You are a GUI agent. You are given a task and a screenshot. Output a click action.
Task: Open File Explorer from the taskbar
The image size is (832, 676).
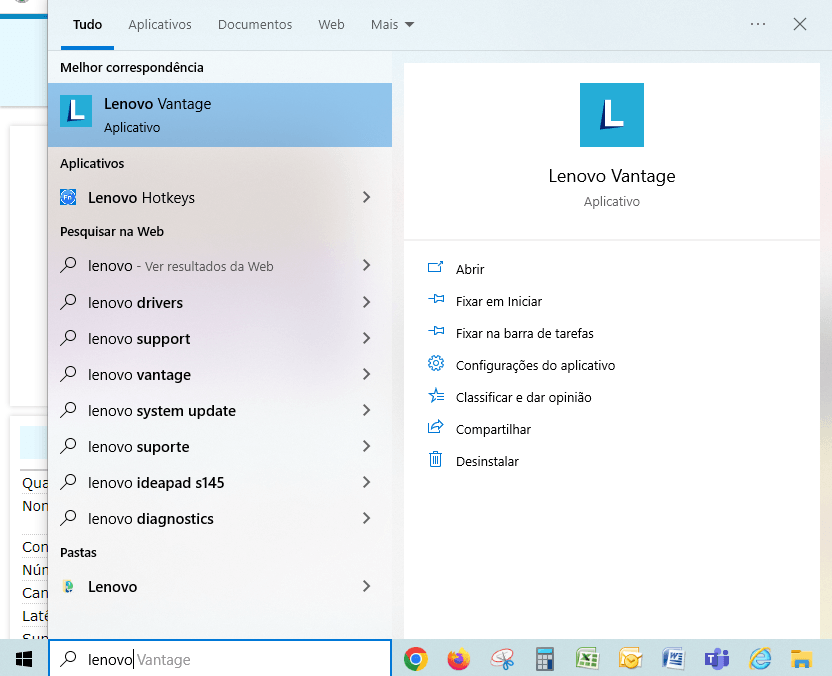pos(801,659)
